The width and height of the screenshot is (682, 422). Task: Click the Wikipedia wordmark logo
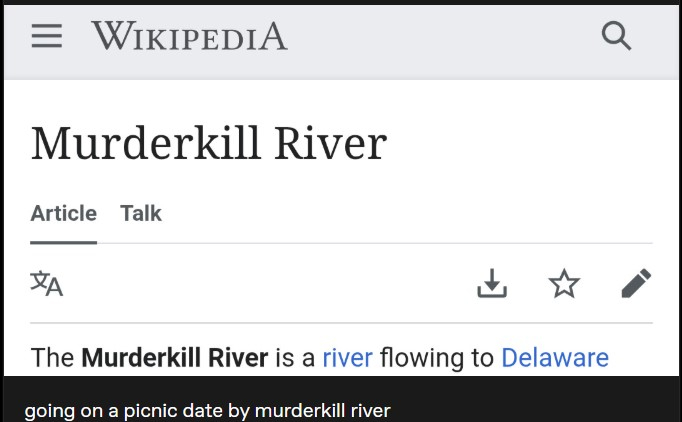[189, 37]
